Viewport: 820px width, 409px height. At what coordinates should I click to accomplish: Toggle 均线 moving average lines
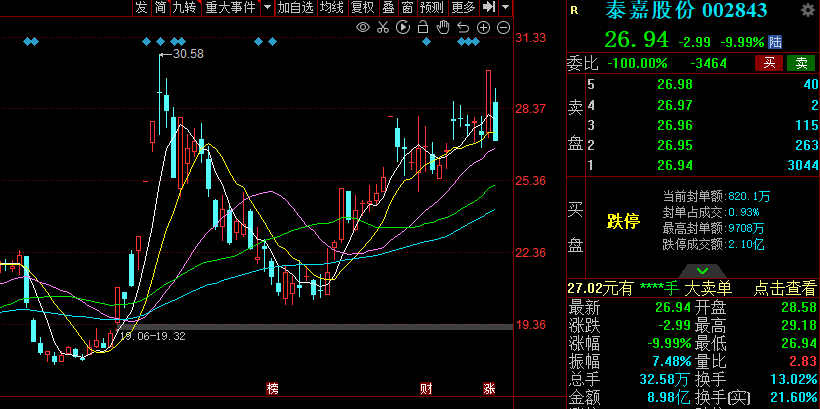click(332, 7)
